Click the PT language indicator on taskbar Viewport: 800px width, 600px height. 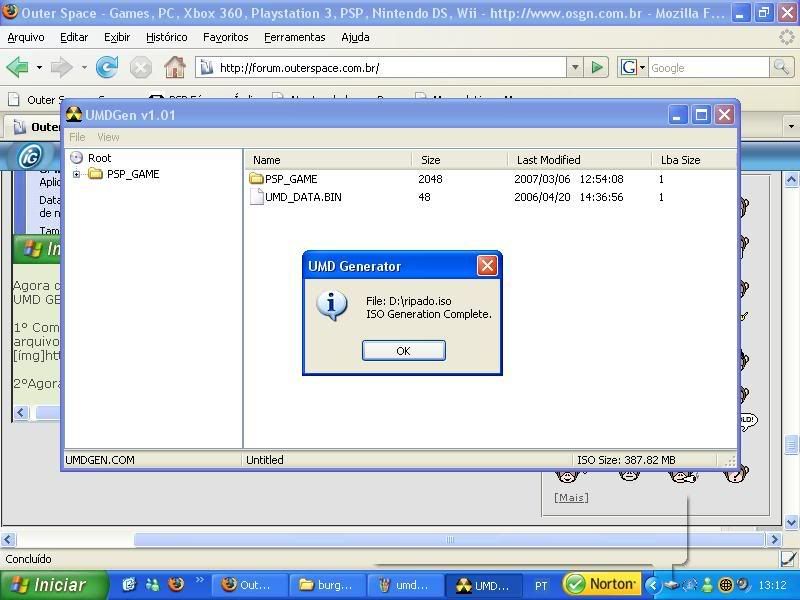click(541, 586)
